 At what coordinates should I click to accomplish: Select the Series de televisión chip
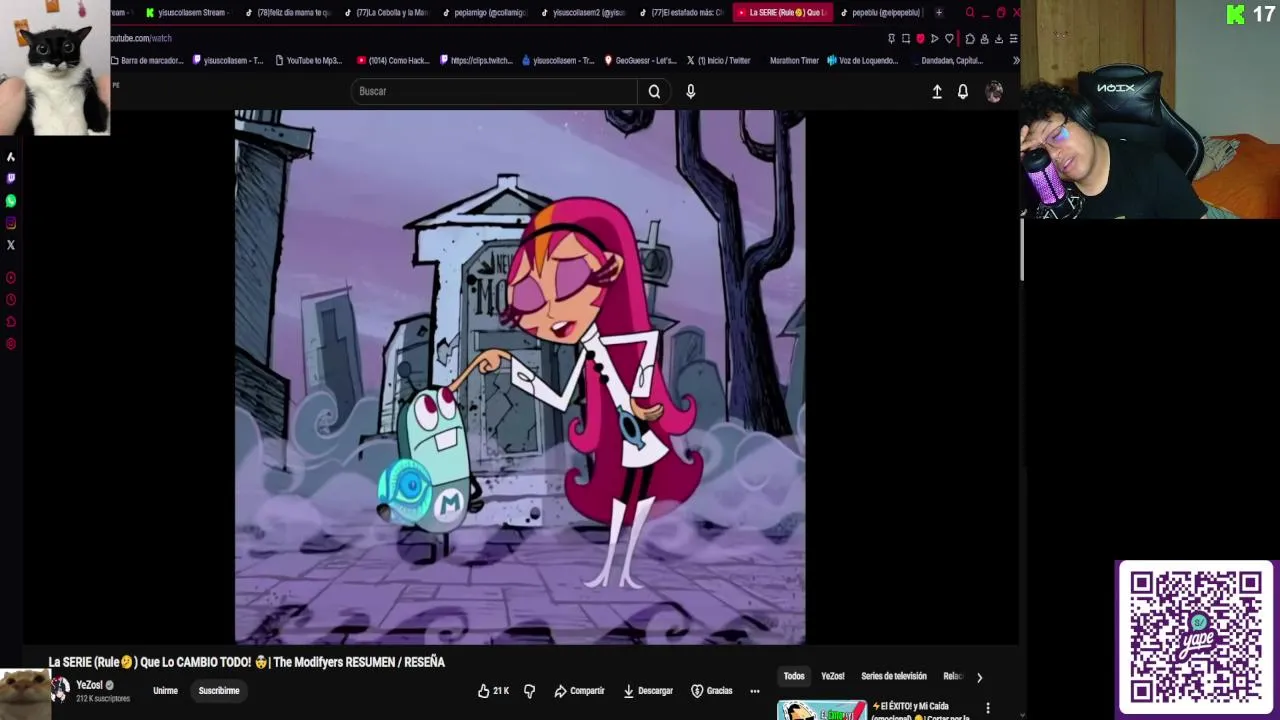pyautogui.click(x=894, y=677)
